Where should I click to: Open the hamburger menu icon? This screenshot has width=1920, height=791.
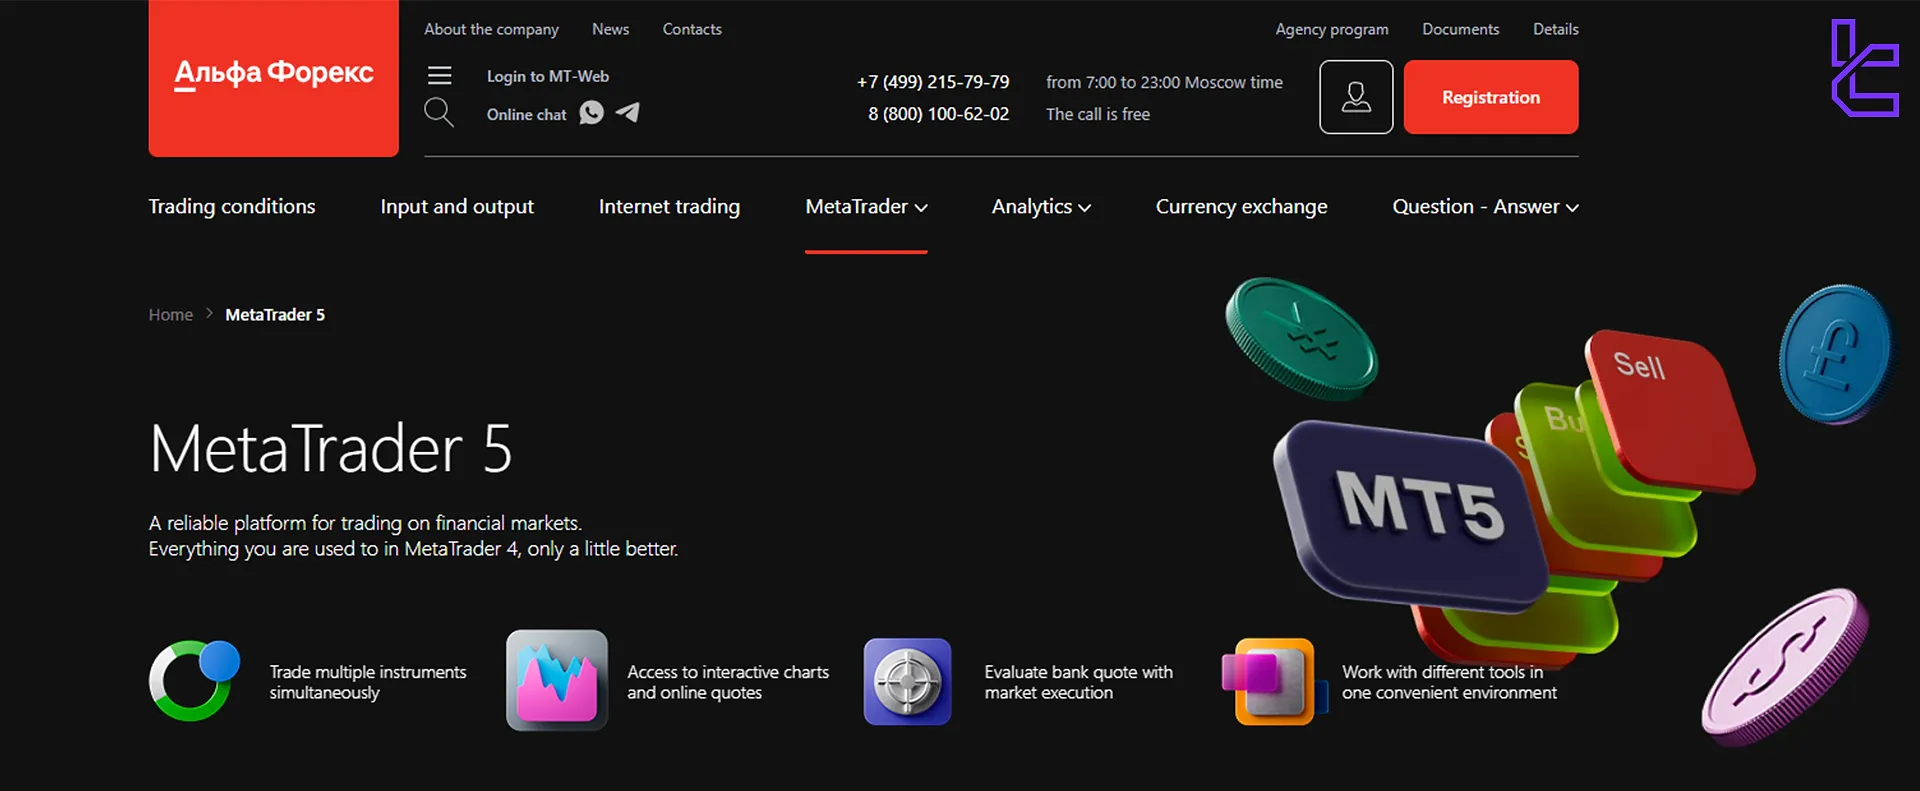pyautogui.click(x=440, y=75)
